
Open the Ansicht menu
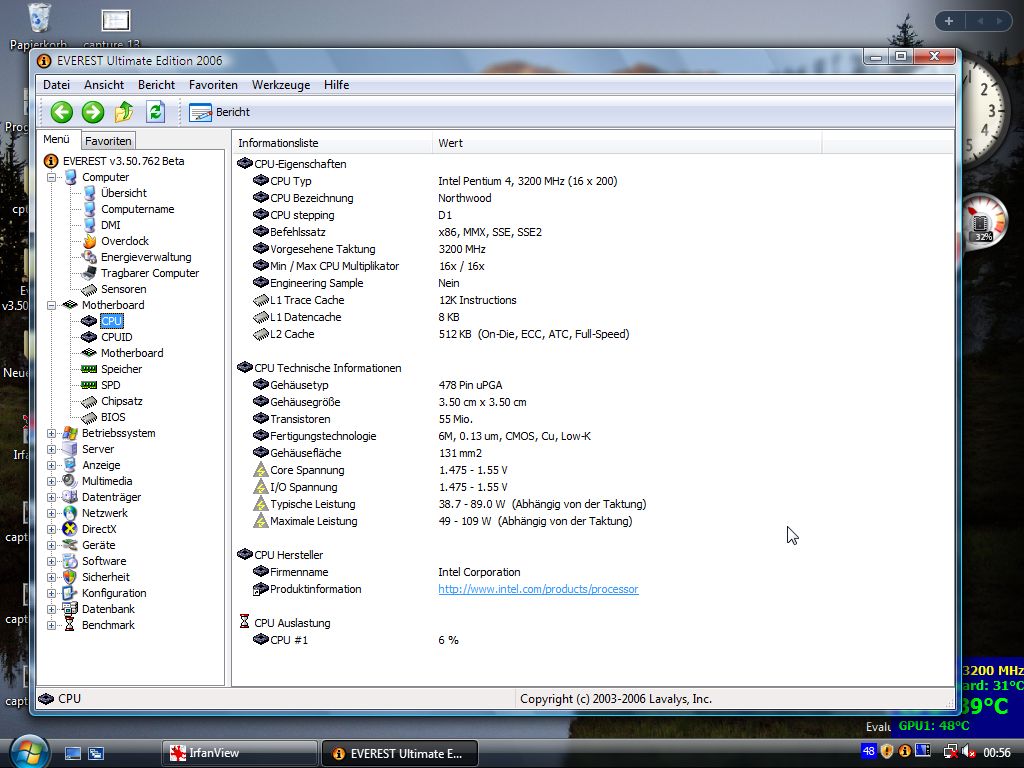click(x=104, y=85)
